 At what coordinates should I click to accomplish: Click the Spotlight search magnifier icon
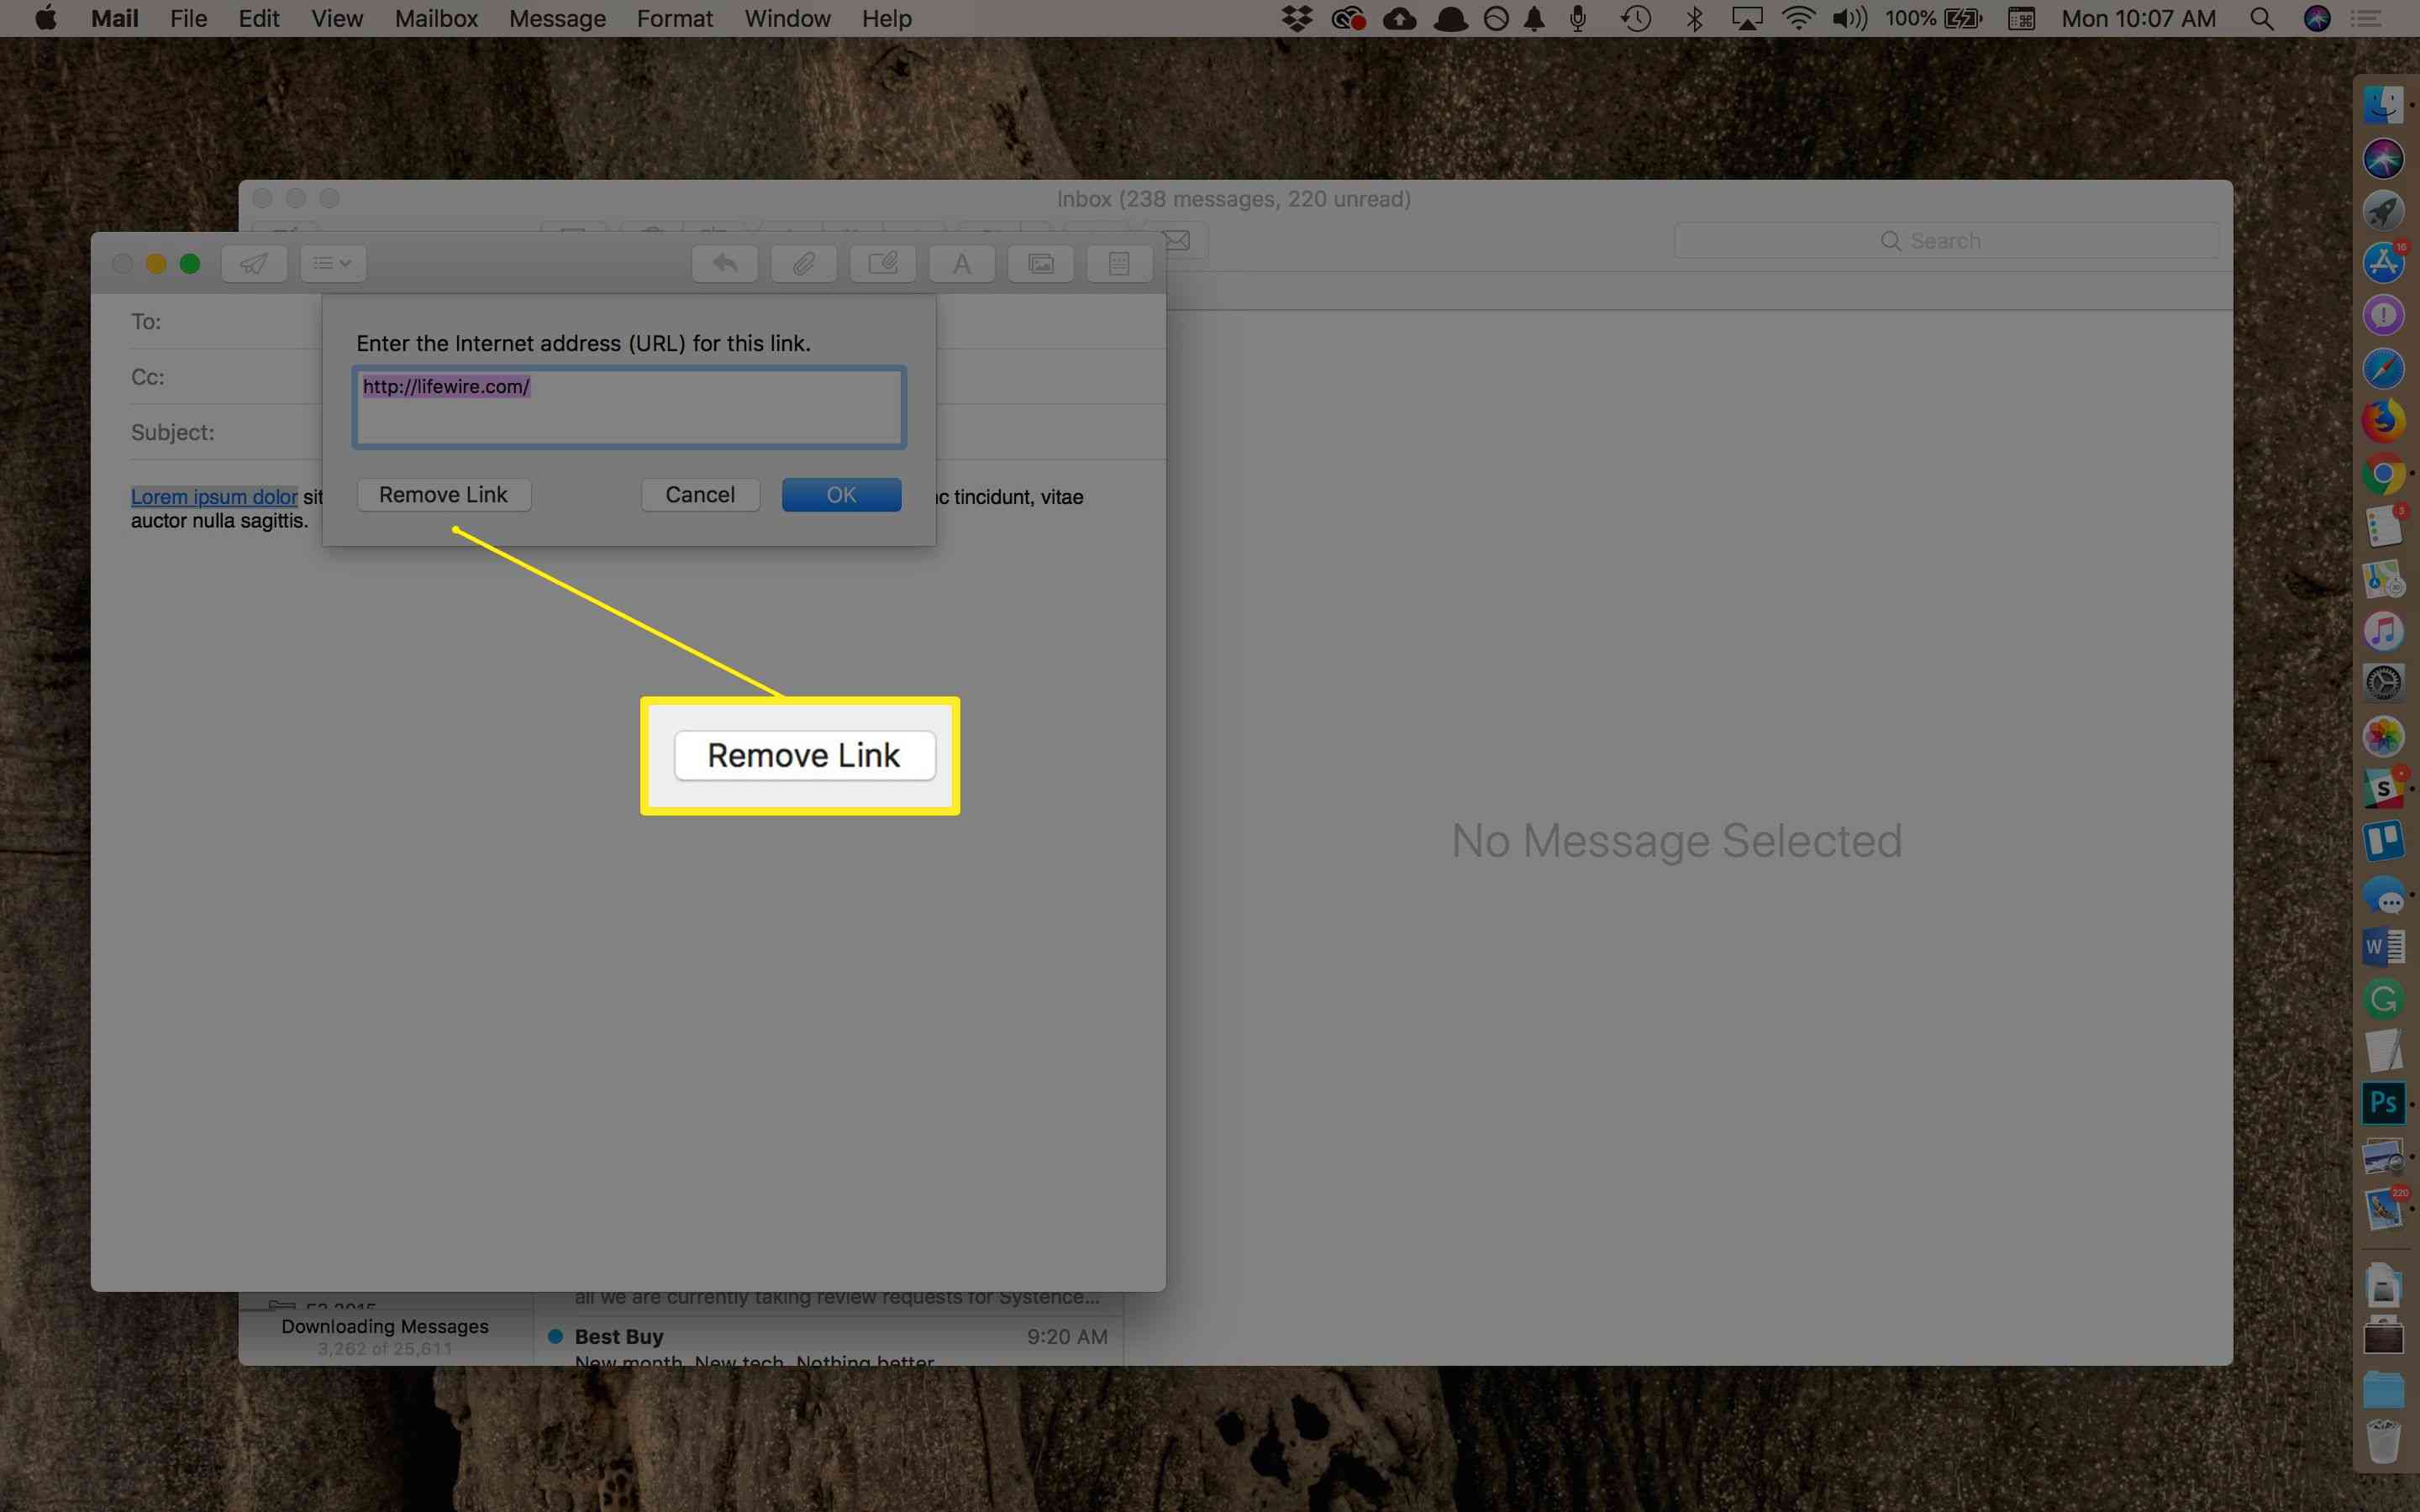2262,18
